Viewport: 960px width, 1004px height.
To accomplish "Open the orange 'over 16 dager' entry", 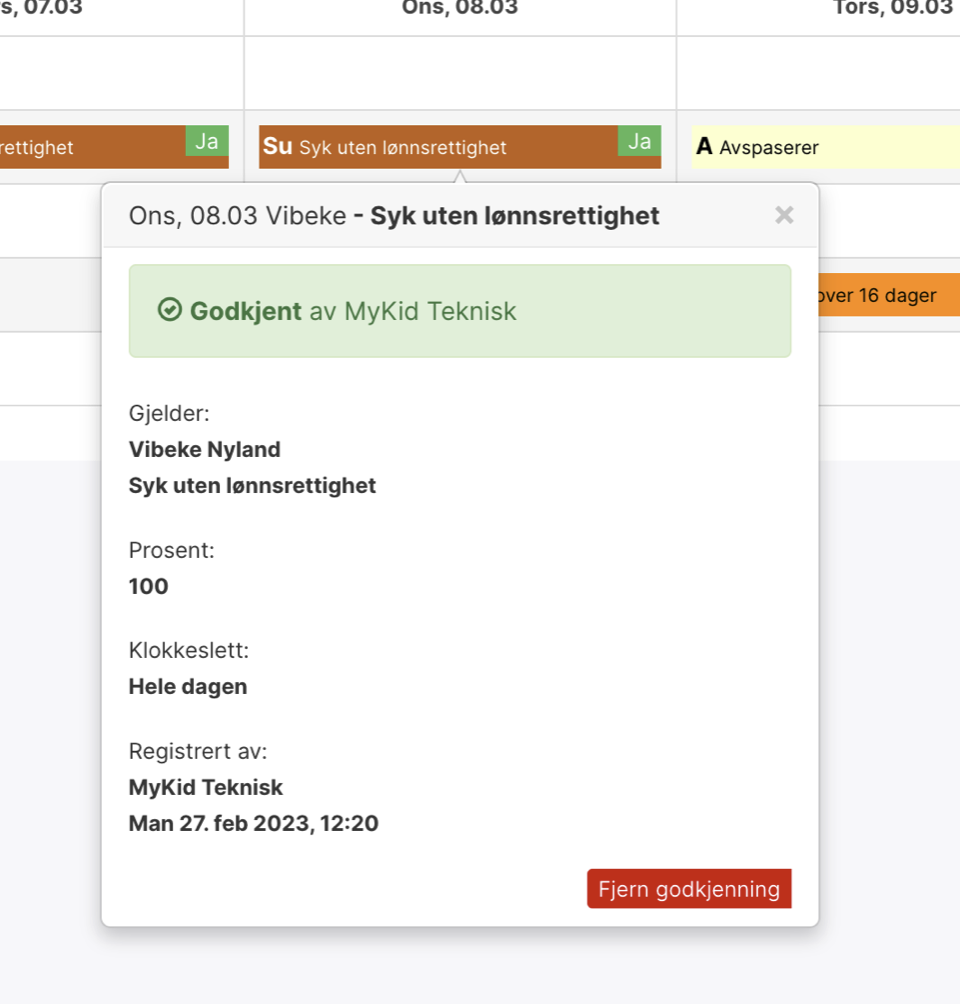I will [x=889, y=295].
